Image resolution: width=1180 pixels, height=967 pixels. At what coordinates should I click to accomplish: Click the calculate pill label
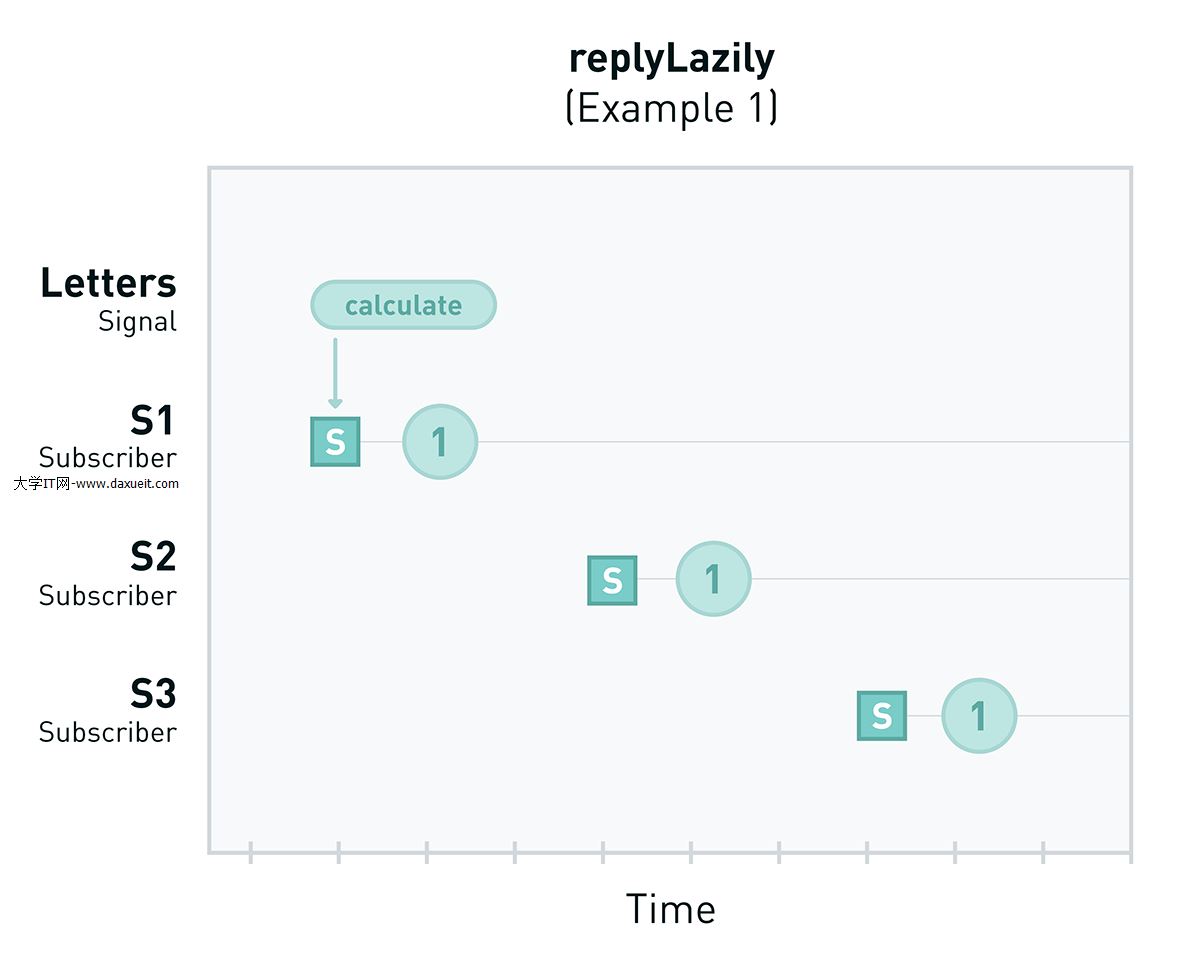coord(403,305)
